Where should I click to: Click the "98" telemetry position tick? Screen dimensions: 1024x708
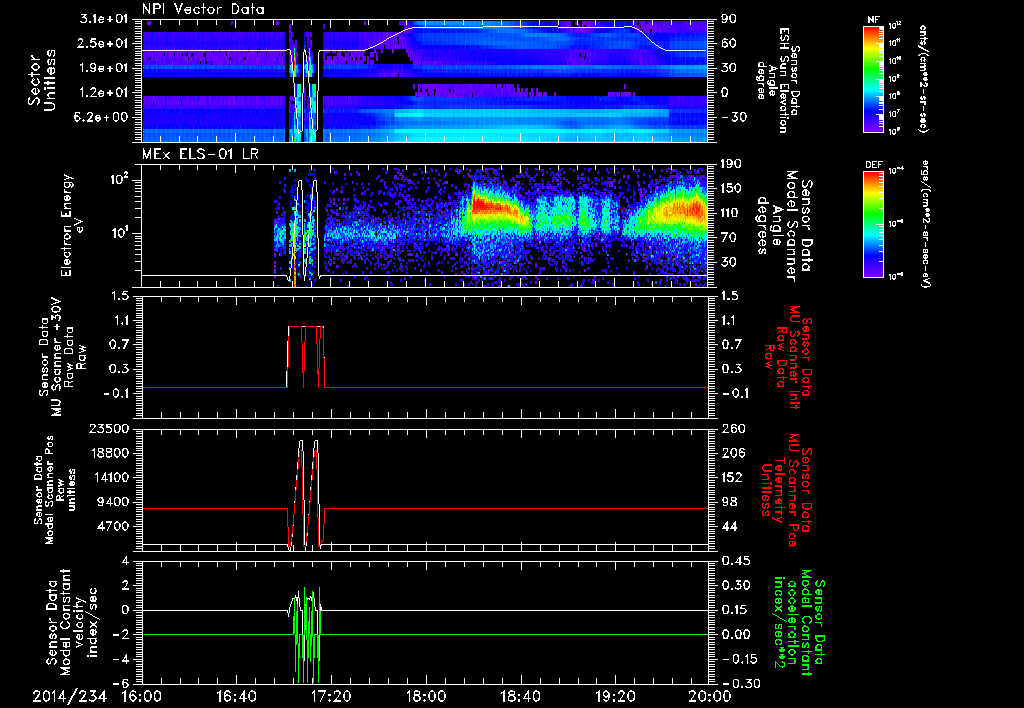coord(729,502)
